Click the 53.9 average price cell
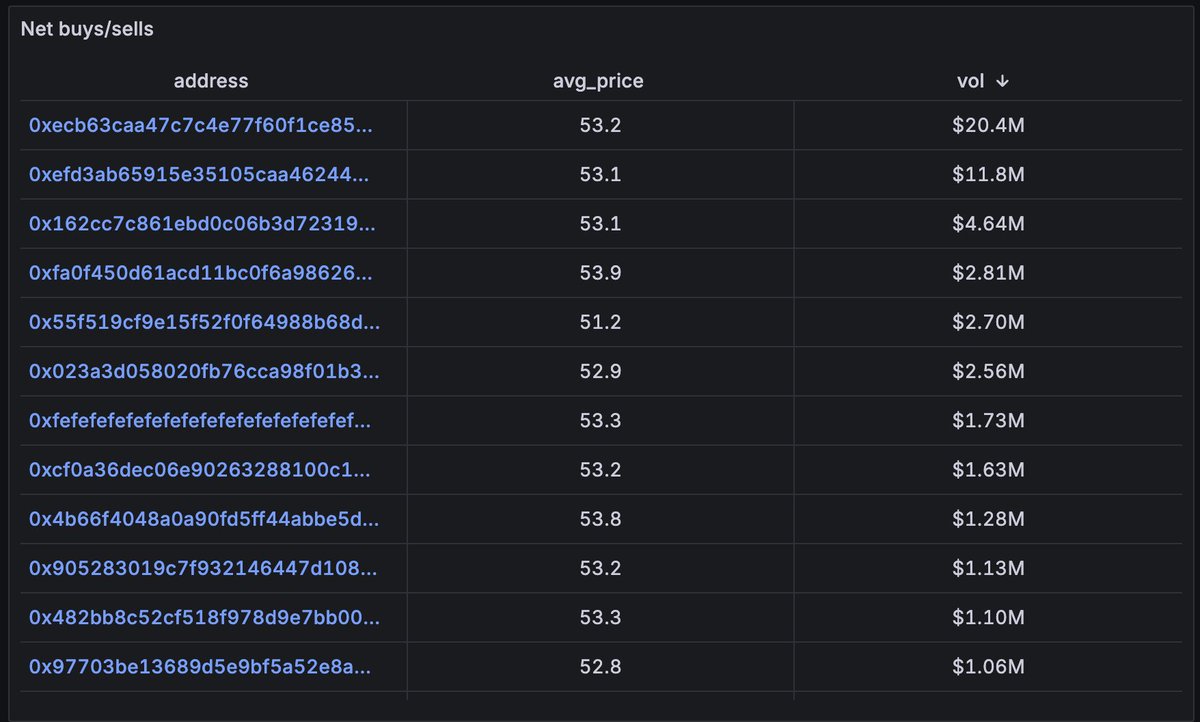The width and height of the screenshot is (1200, 722). 600,272
